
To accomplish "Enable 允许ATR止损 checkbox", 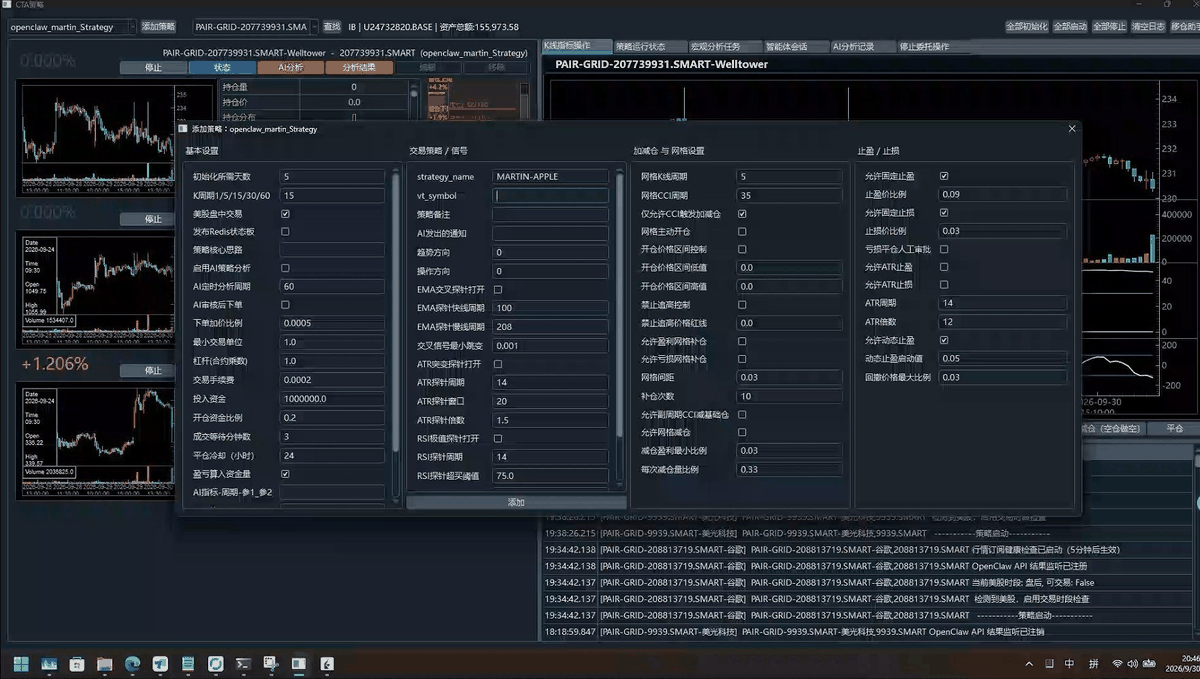I will [944, 285].
